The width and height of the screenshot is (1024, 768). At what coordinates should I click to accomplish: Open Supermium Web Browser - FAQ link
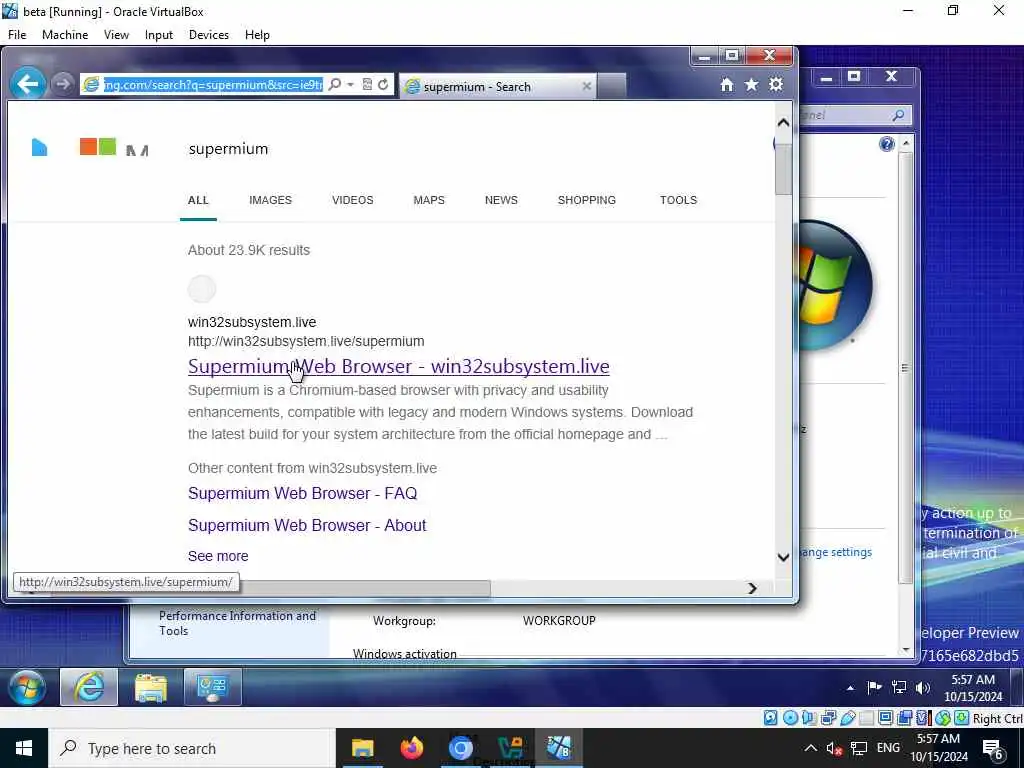click(x=302, y=494)
